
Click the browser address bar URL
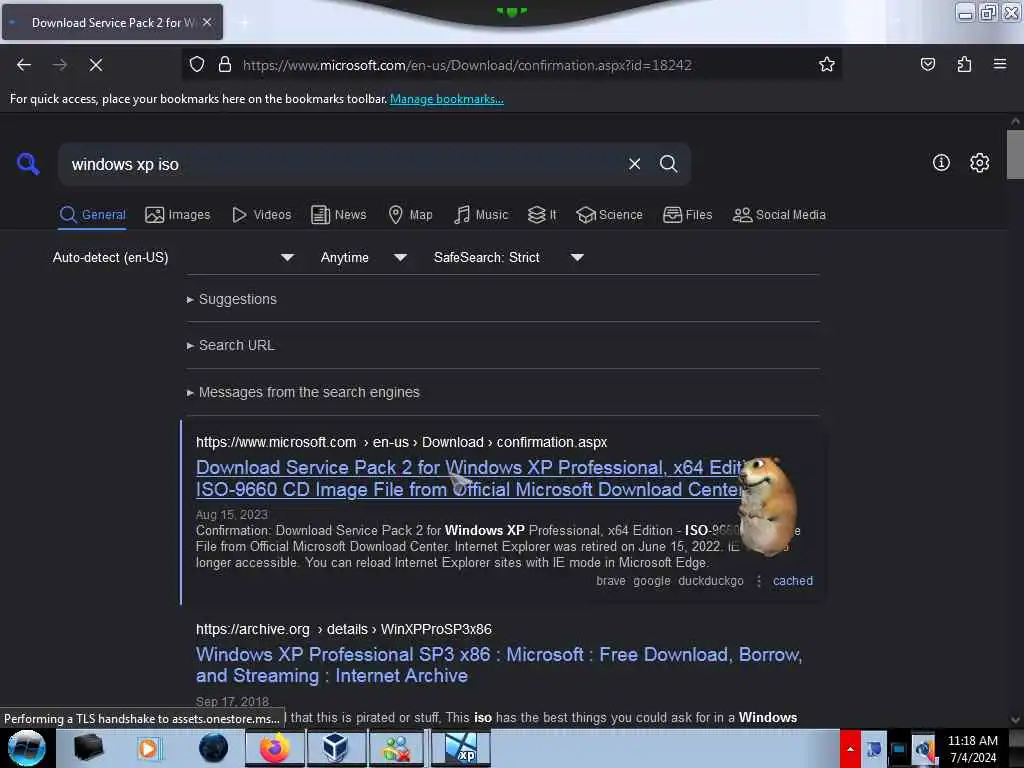[x=467, y=65]
